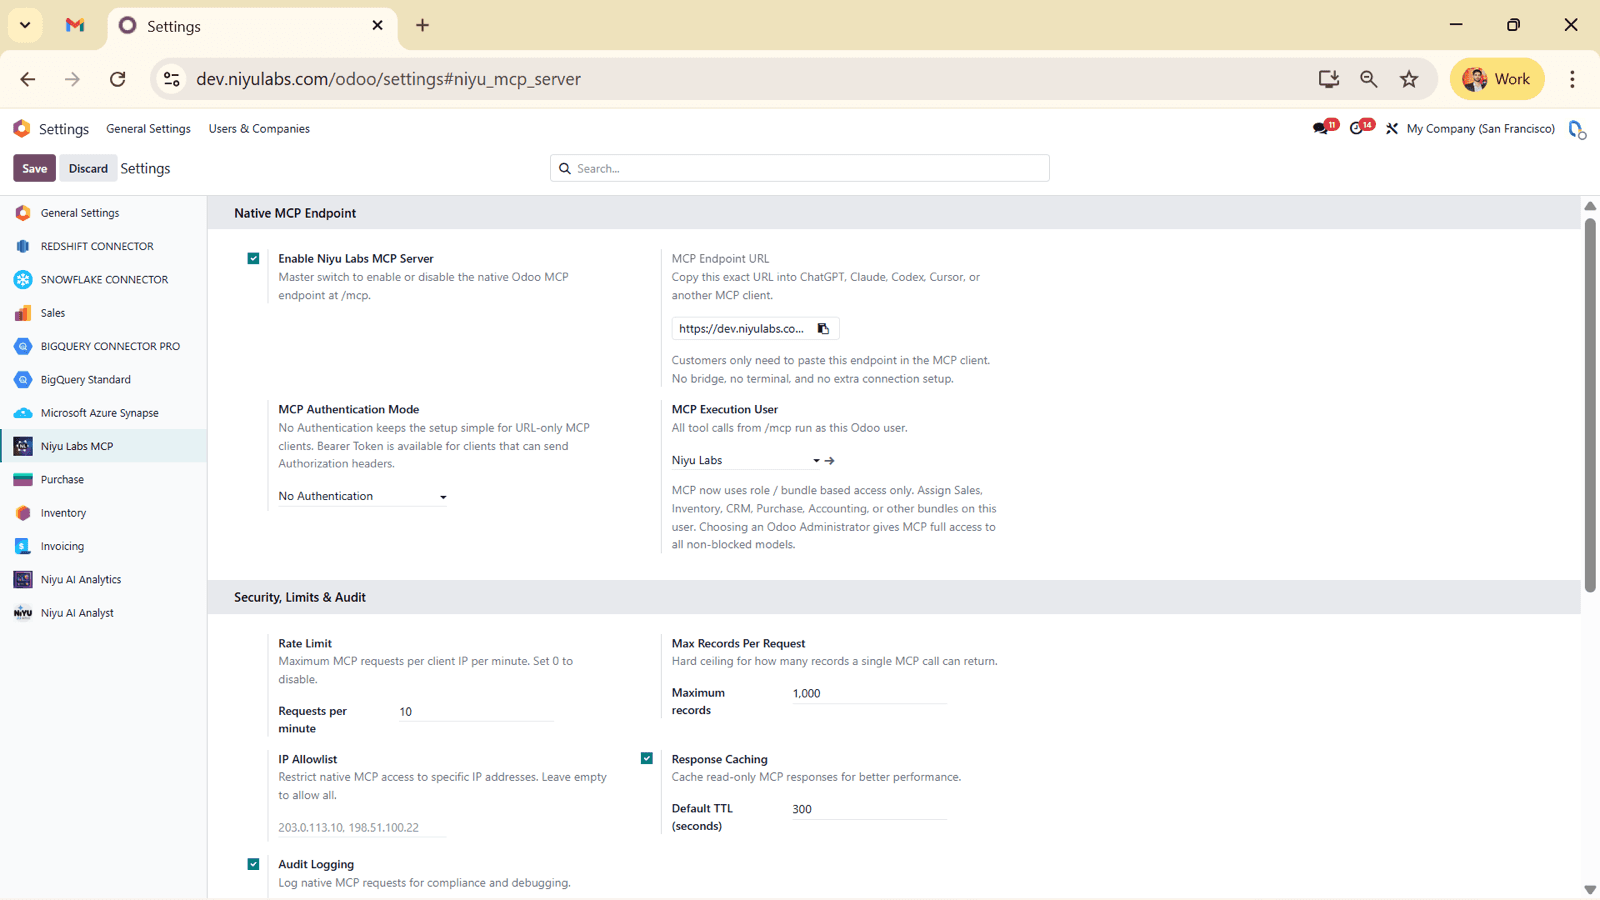Click the page vertical scrollbar thumb
1600x900 pixels.
[x=1590, y=405]
